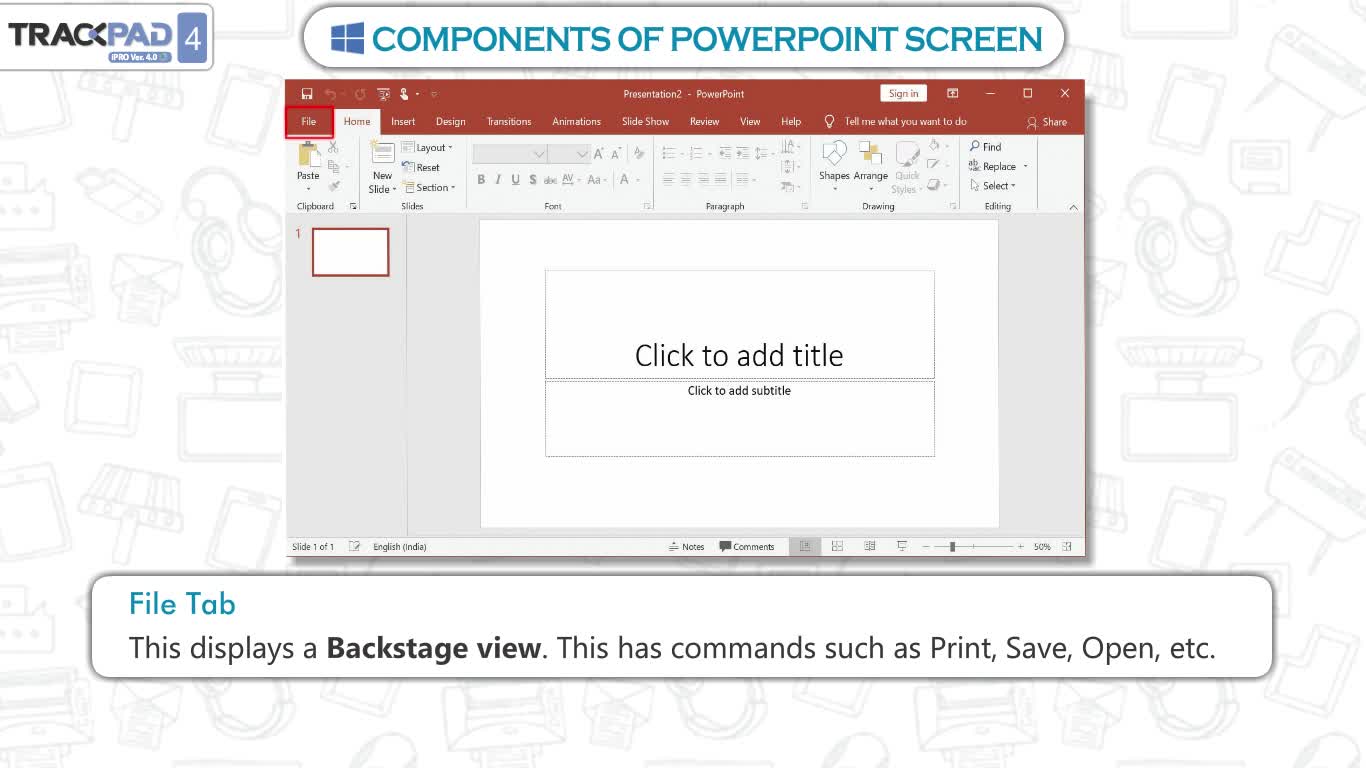Go to the Animations tab
Viewport: 1366px width, 768px height.
[577, 122]
